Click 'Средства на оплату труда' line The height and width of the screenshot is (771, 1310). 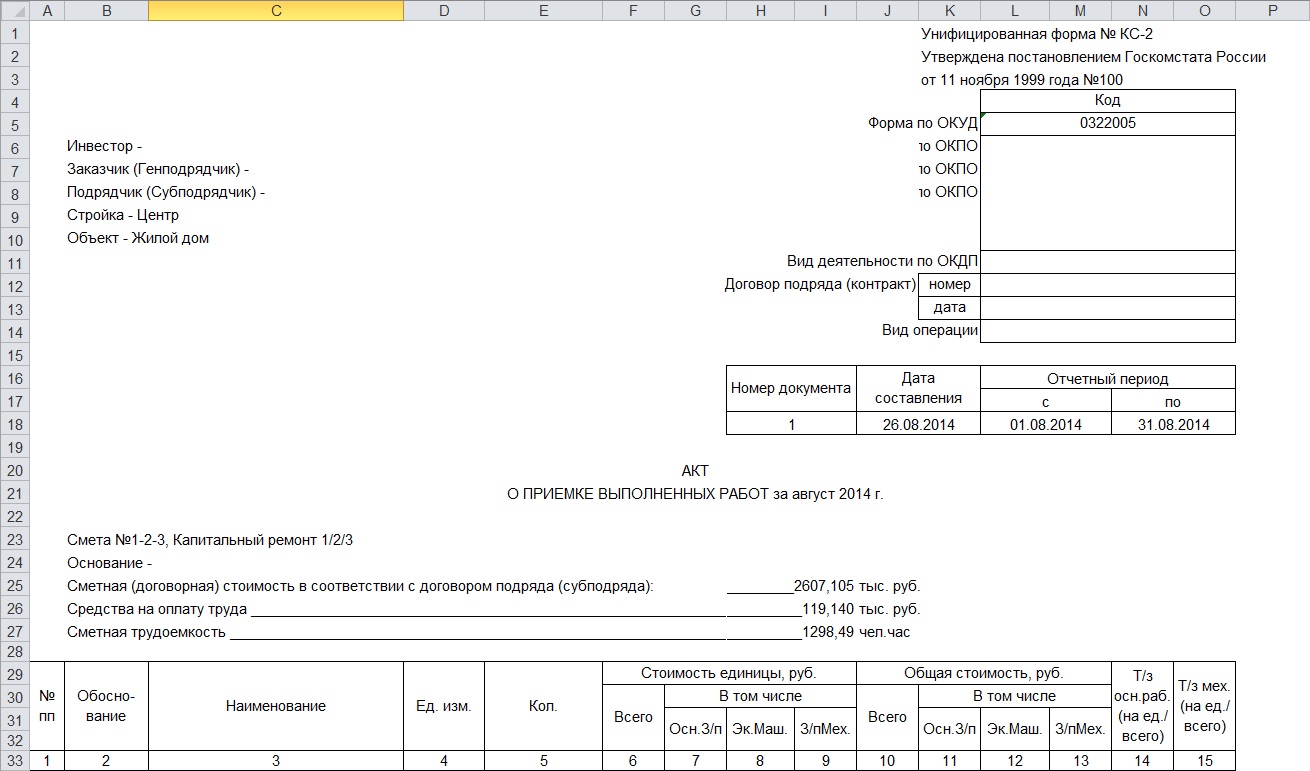pos(157,609)
